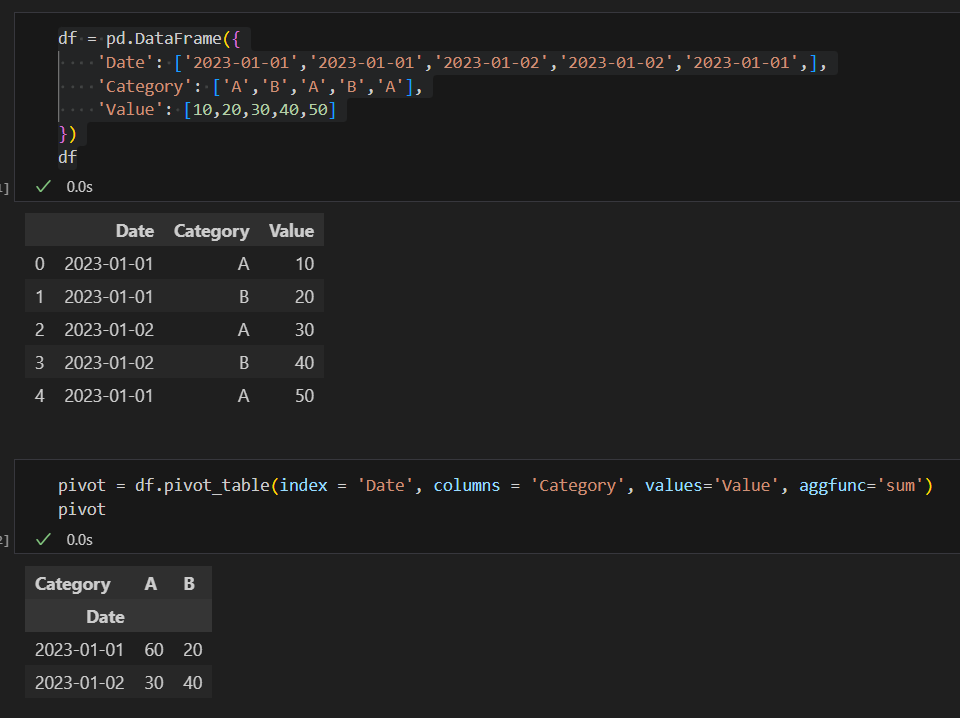This screenshot has width=960, height=718.
Task: Click the value 40 in df table's Value column
Action: (304, 363)
